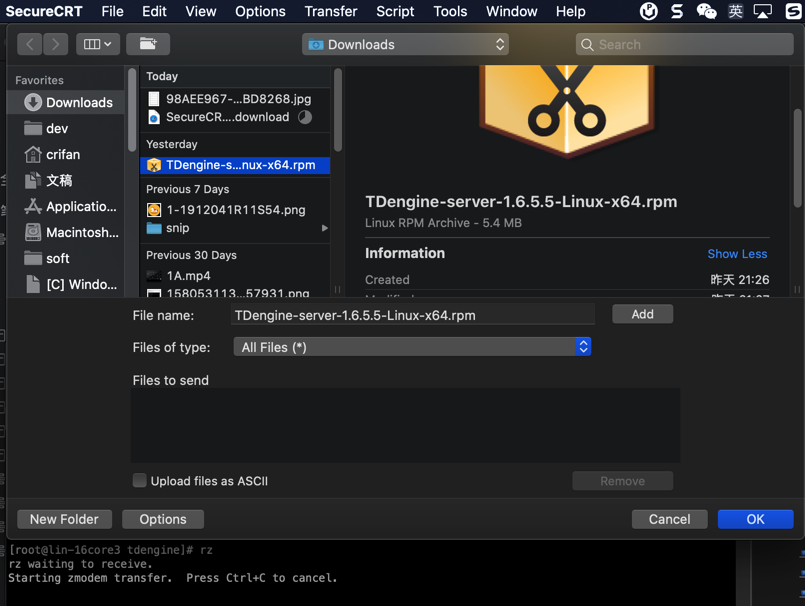Click the back navigation arrow
This screenshot has width=805, height=606.
pos(30,44)
